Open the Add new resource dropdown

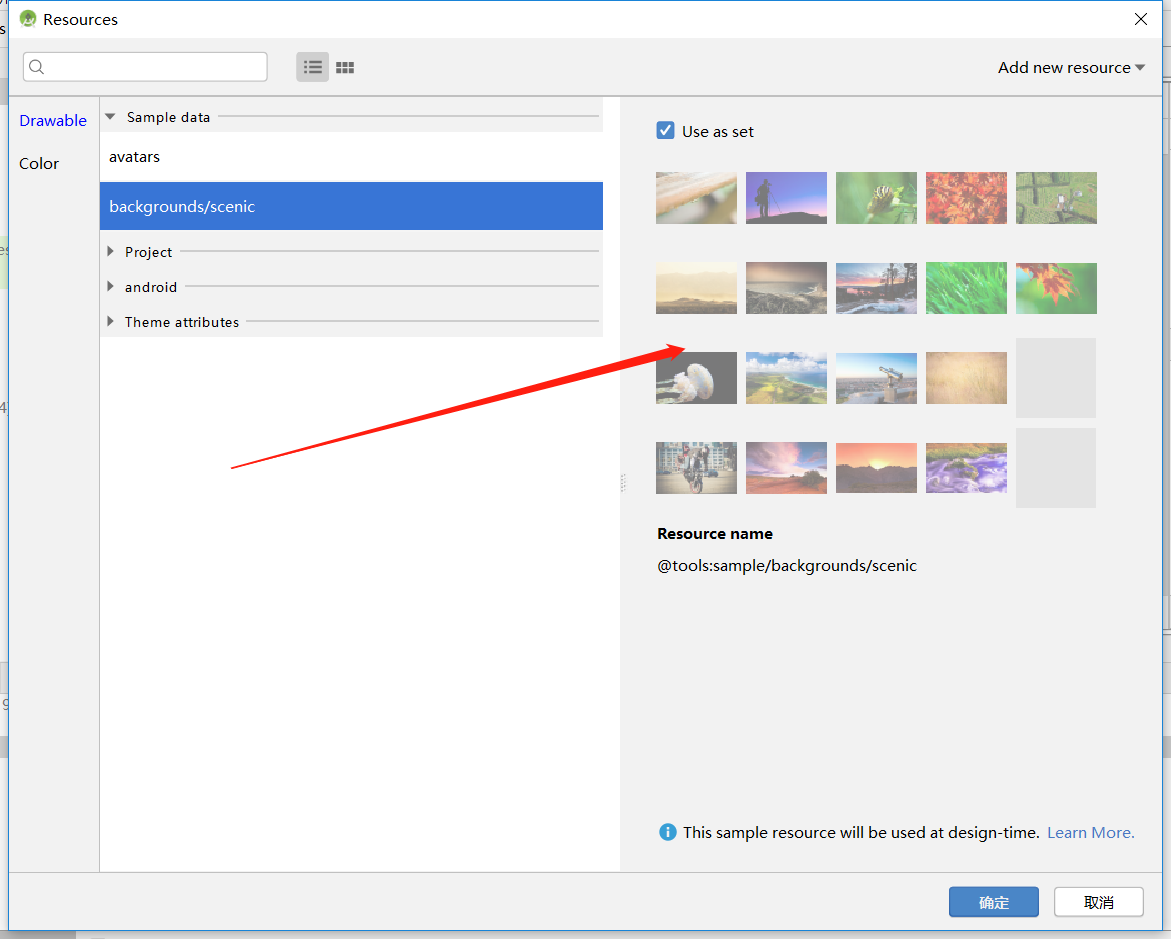point(1071,67)
